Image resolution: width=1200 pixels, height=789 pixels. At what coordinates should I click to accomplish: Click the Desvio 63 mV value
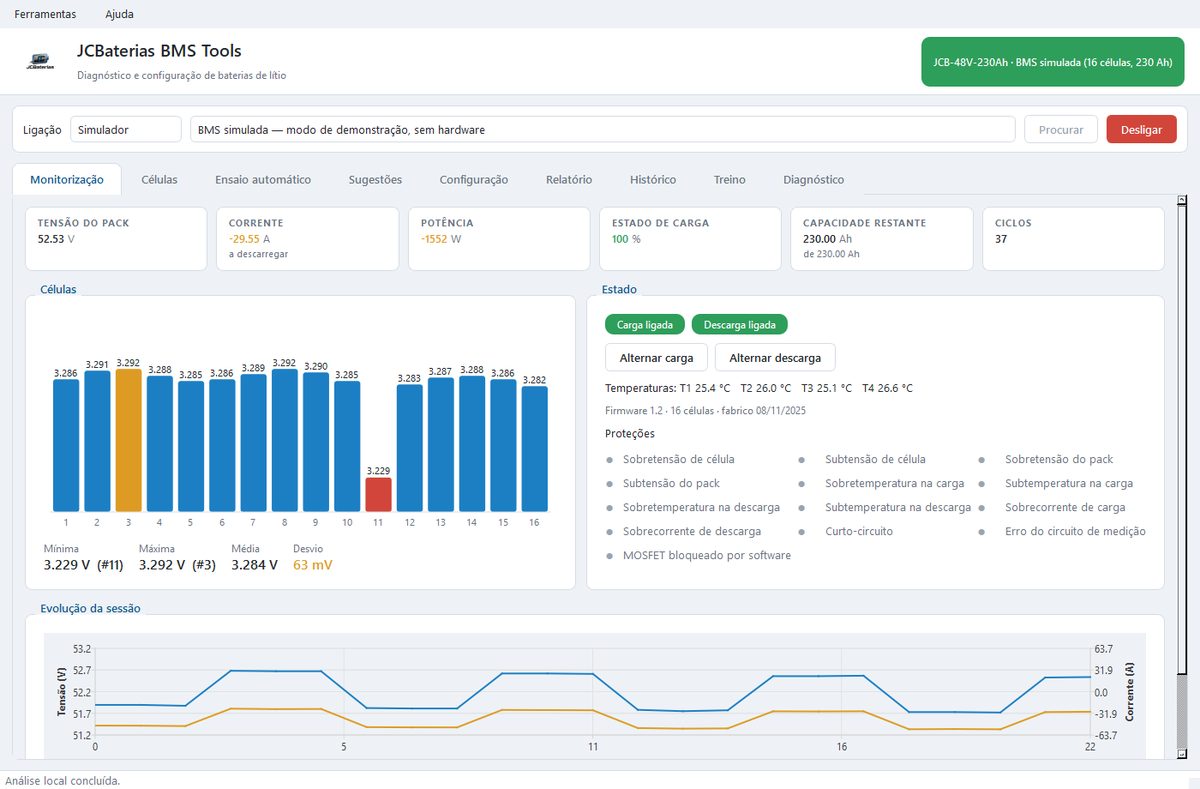312,565
